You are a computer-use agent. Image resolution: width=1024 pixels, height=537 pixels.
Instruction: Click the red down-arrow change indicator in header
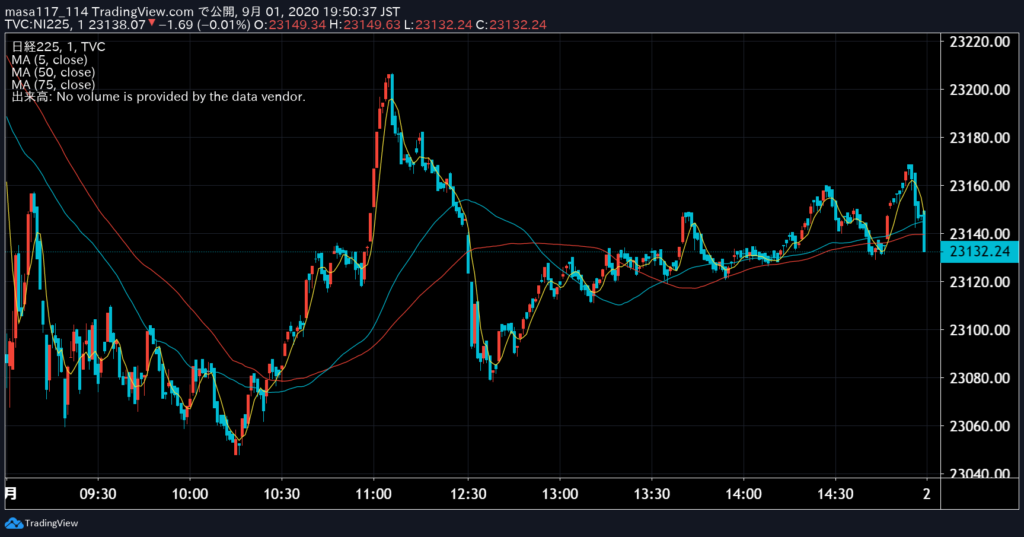(x=152, y=24)
